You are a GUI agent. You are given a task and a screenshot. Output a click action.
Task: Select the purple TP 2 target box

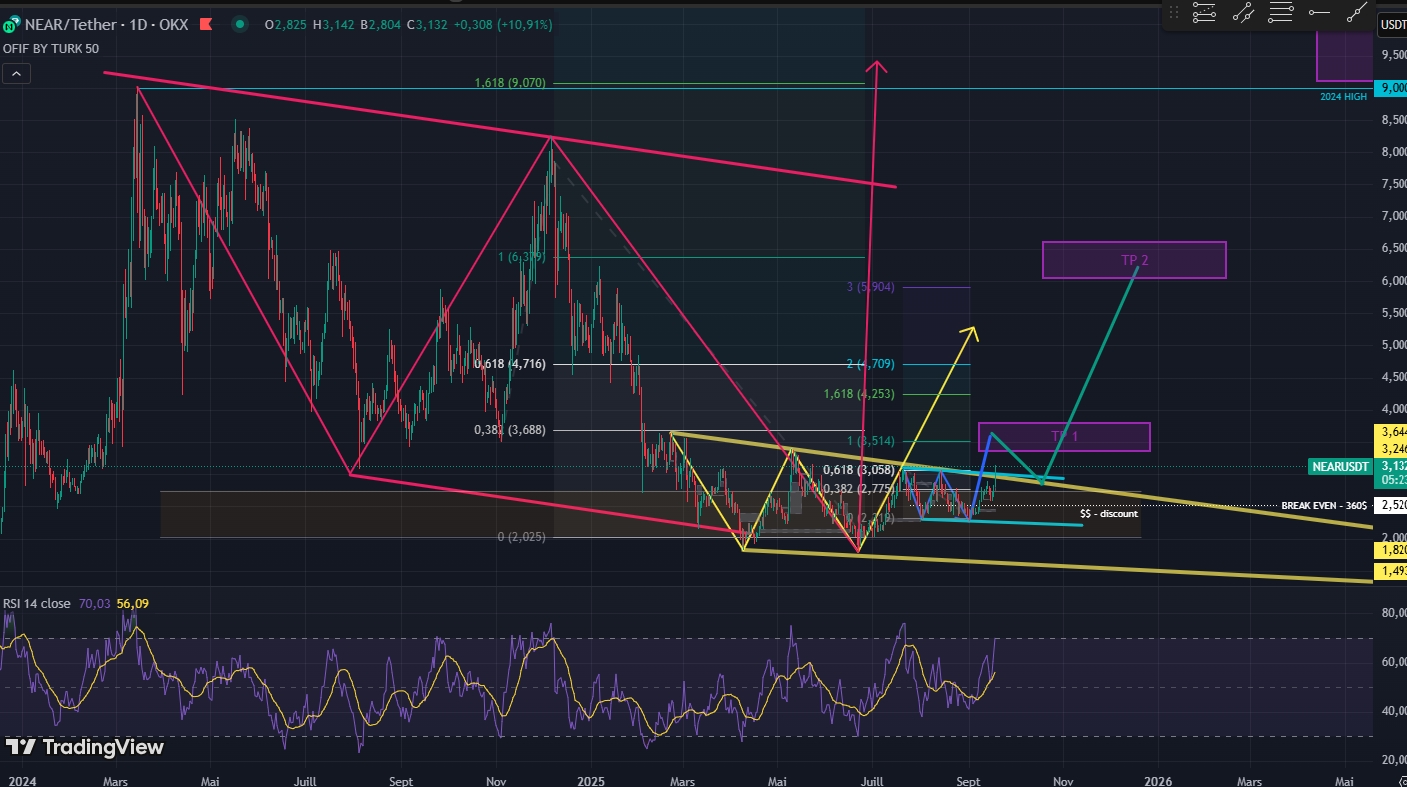coord(1133,260)
